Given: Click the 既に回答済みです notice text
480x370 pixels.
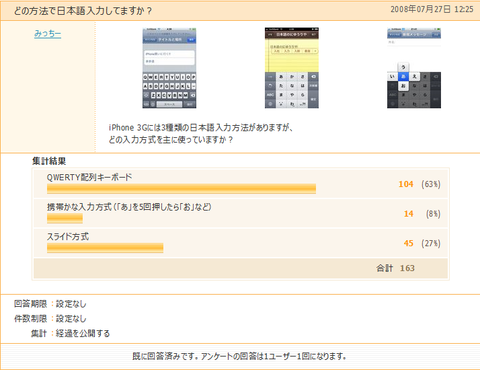Looking at the screenshot, I should coord(239,356).
